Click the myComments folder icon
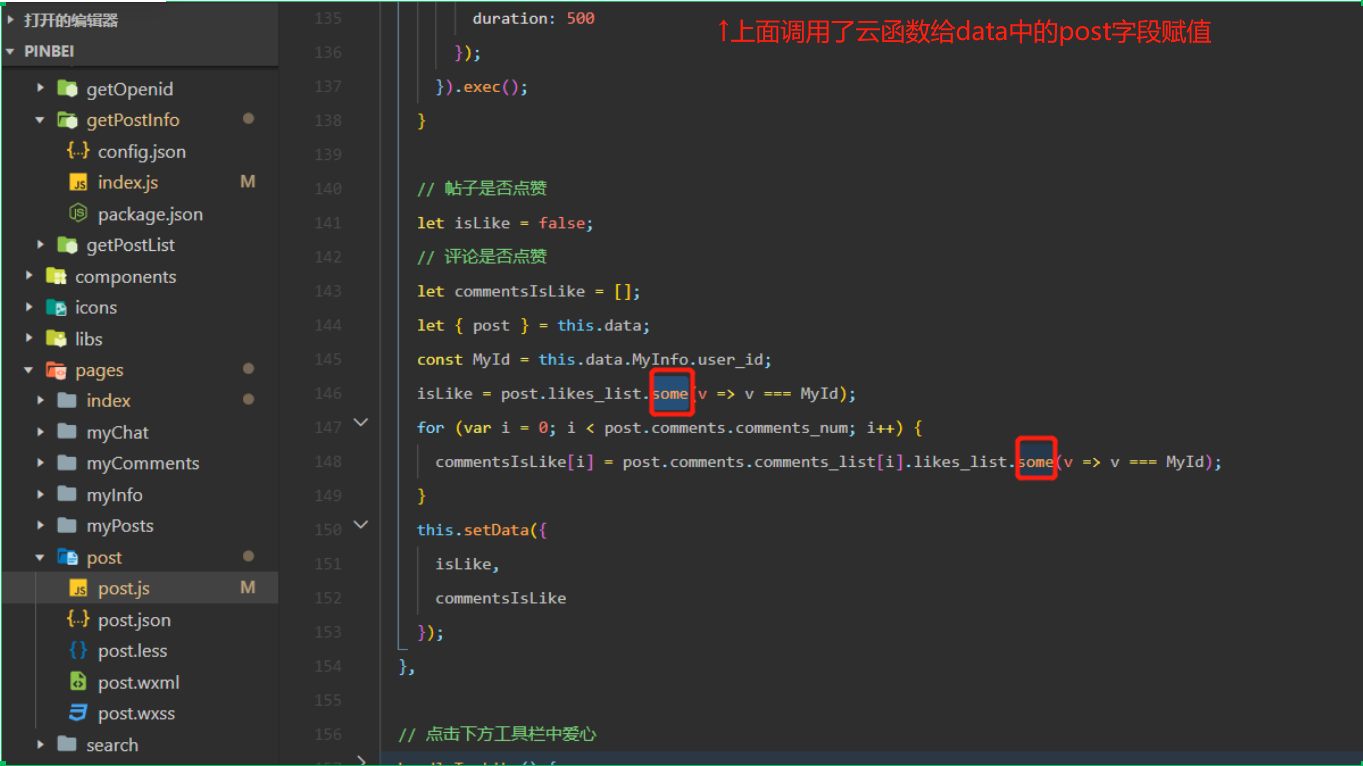Viewport: 1363px width, 766px height. [x=67, y=463]
